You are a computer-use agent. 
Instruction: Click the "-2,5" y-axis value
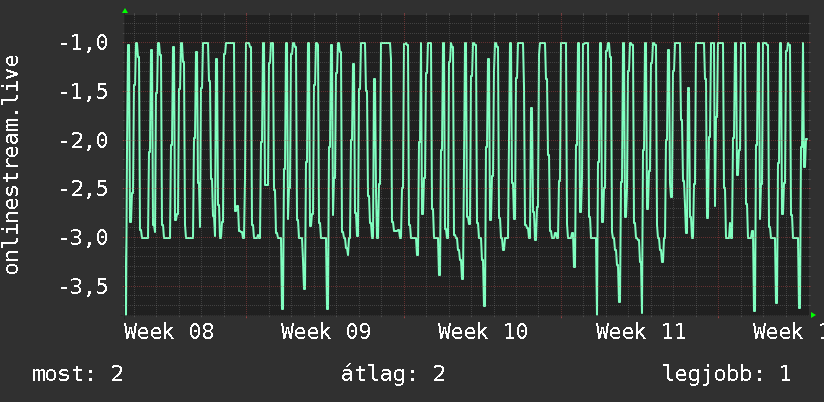84,189
